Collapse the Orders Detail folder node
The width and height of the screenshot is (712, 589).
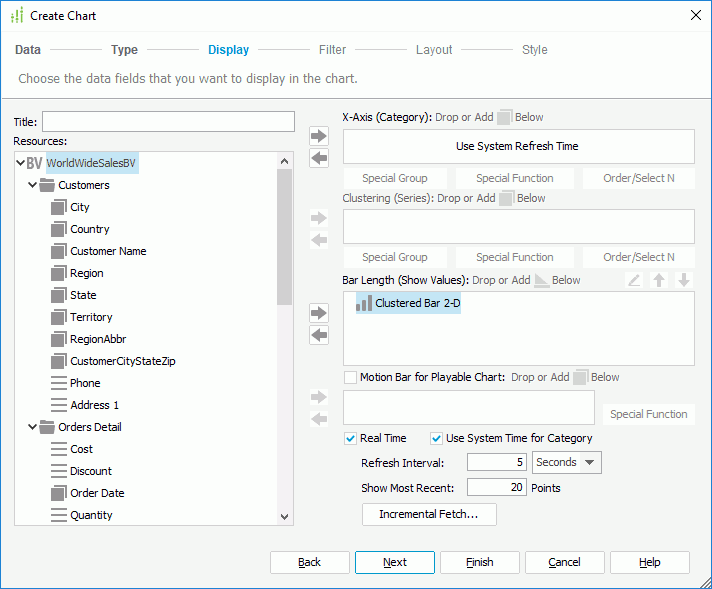tap(32, 426)
